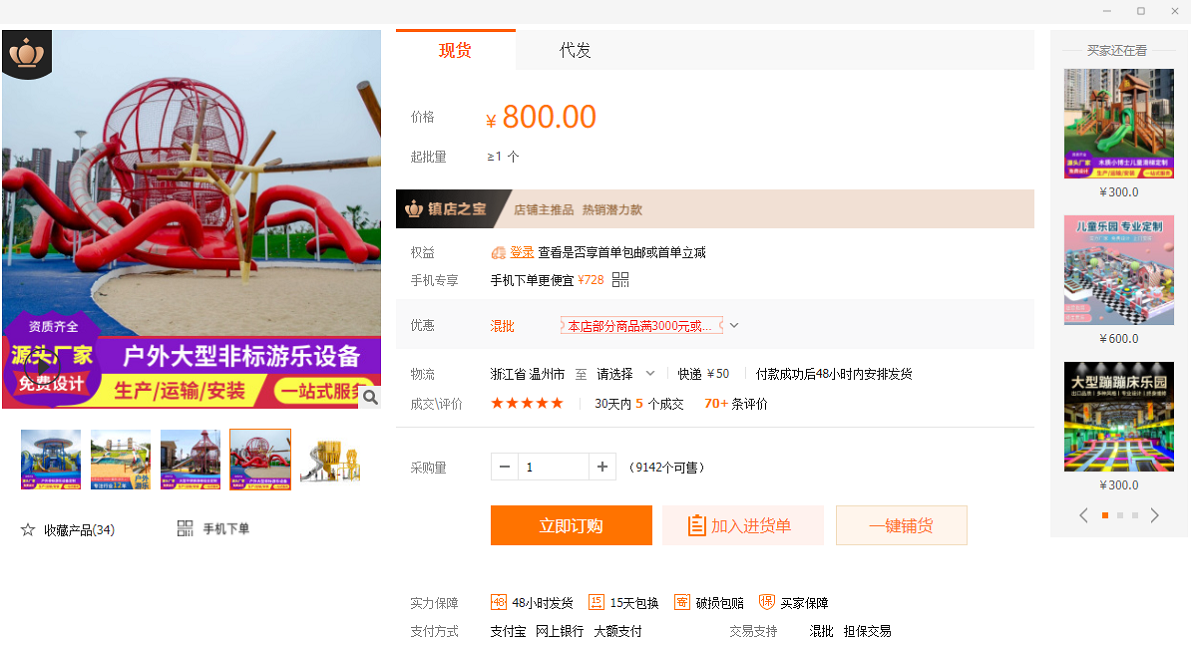This screenshot has height=672, width=1191.
Task: Click the 破损包赔 guarantee icon
Action: click(x=682, y=602)
